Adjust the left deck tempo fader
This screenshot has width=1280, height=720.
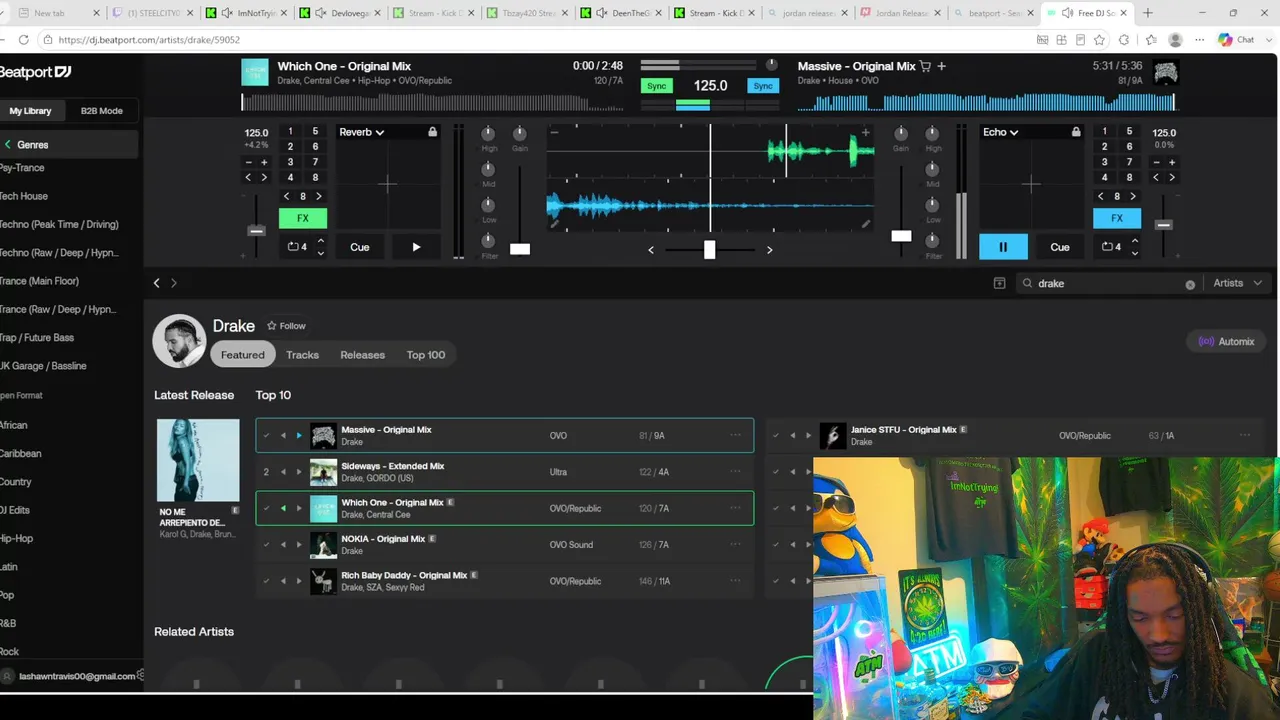[257, 231]
